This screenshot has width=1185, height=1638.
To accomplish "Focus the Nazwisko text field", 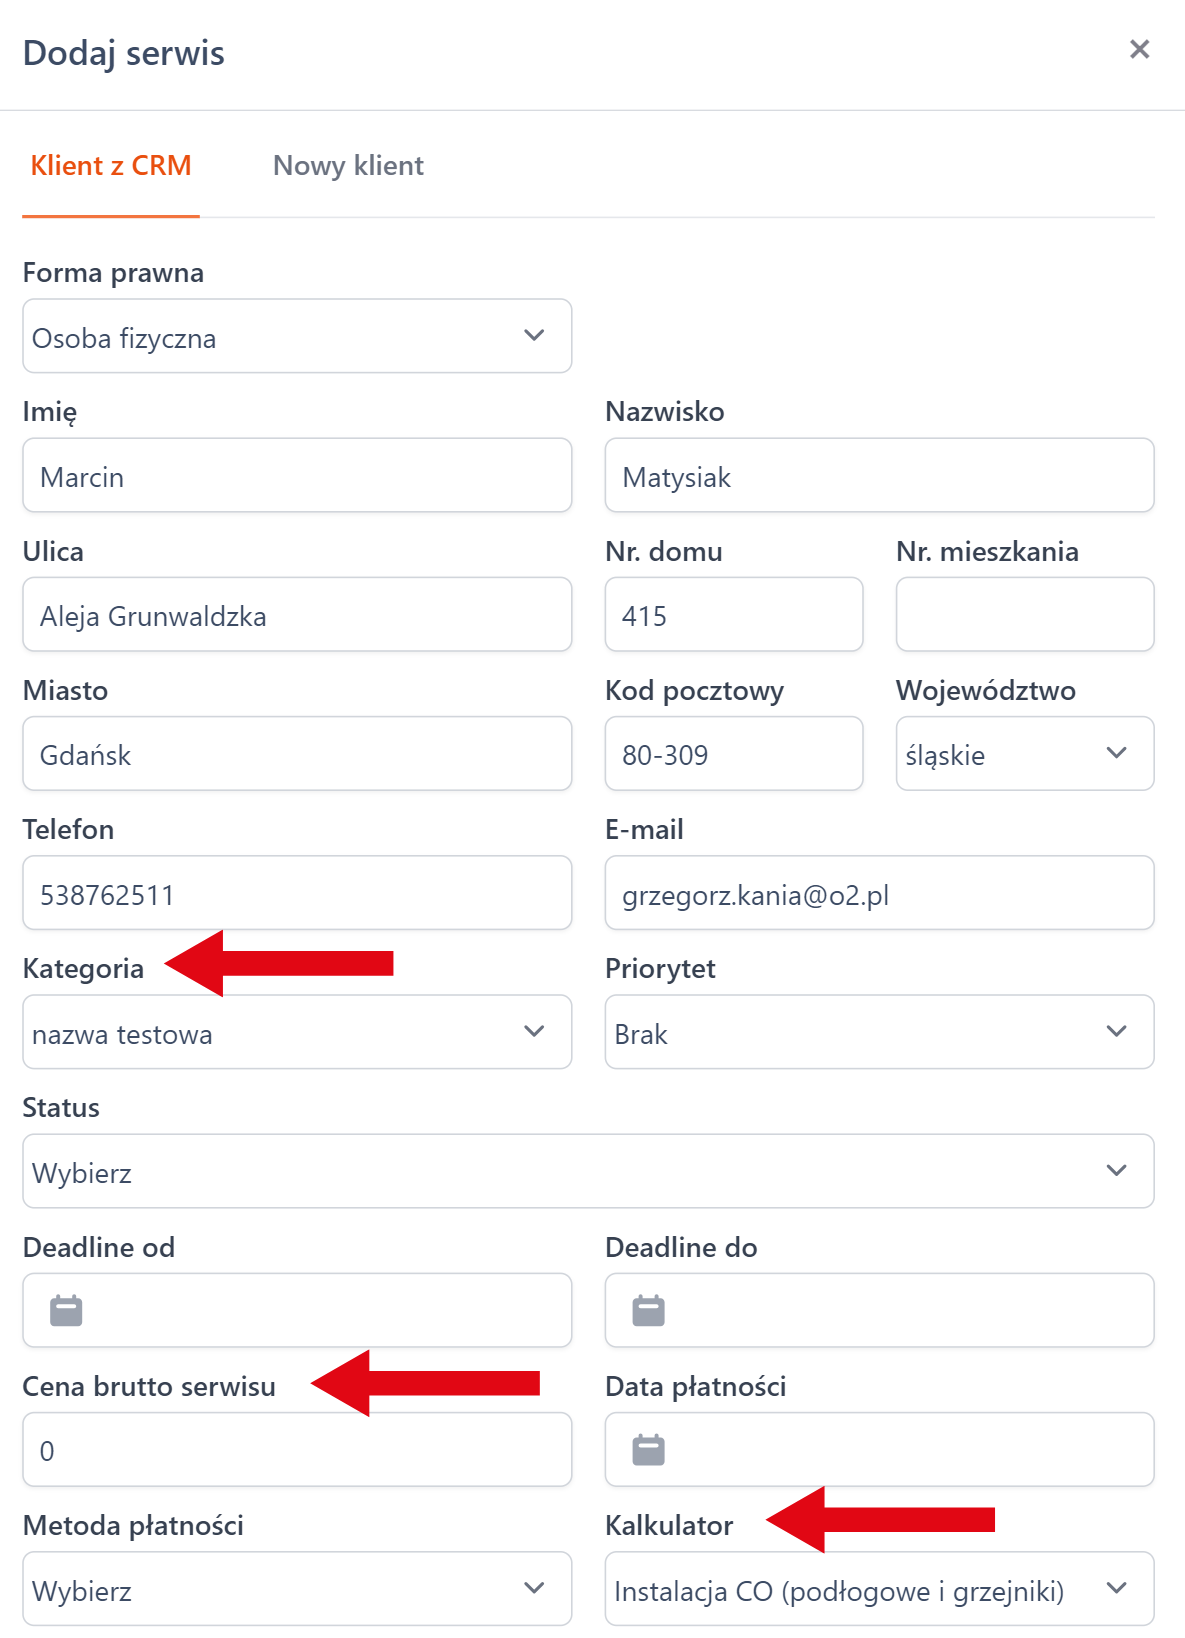I will 879,476.
